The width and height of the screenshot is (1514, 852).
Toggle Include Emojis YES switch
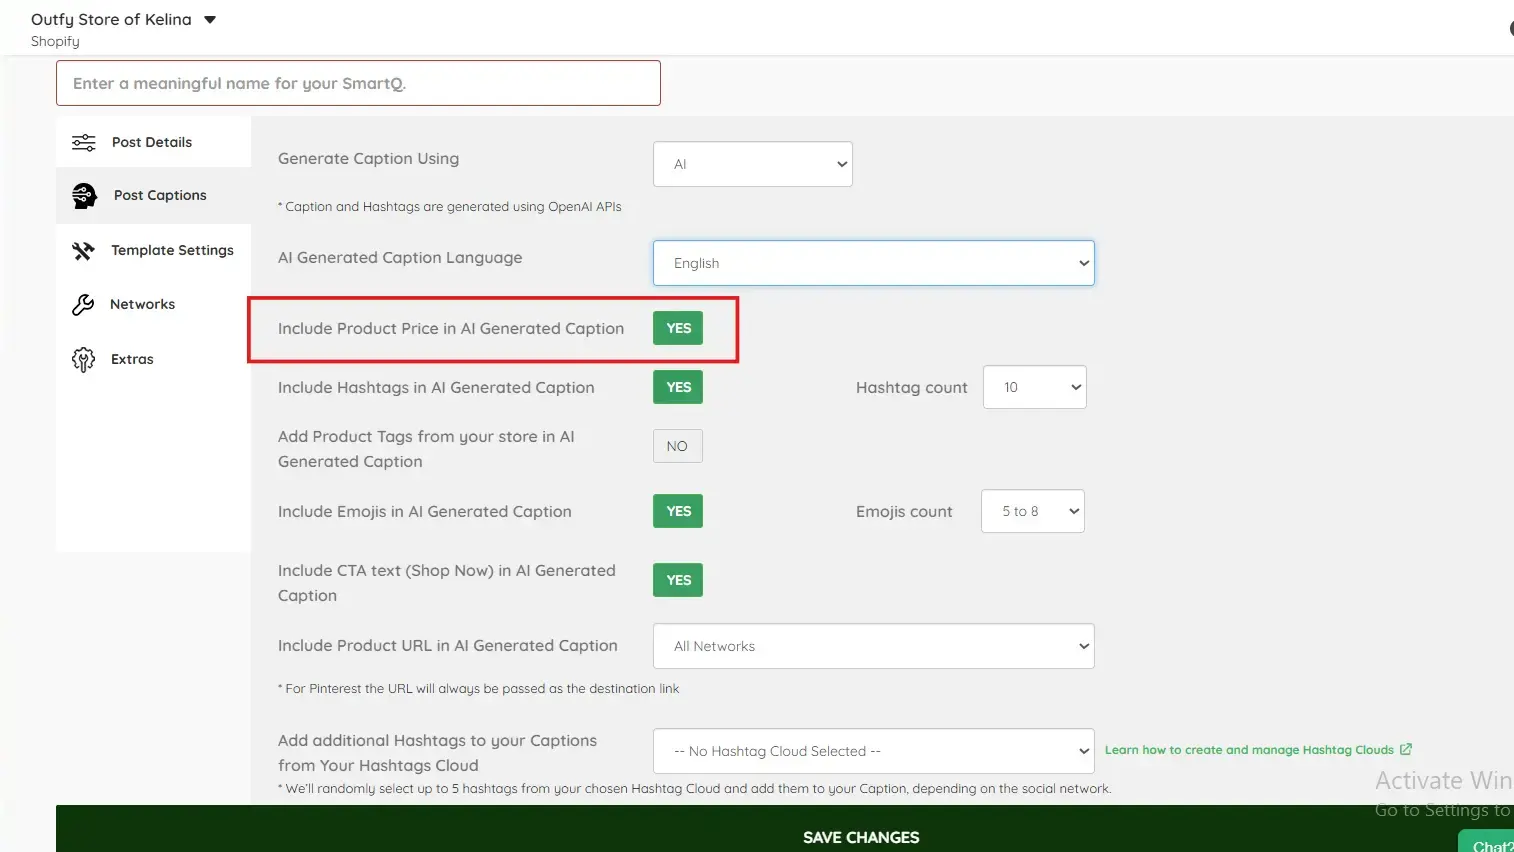(678, 511)
